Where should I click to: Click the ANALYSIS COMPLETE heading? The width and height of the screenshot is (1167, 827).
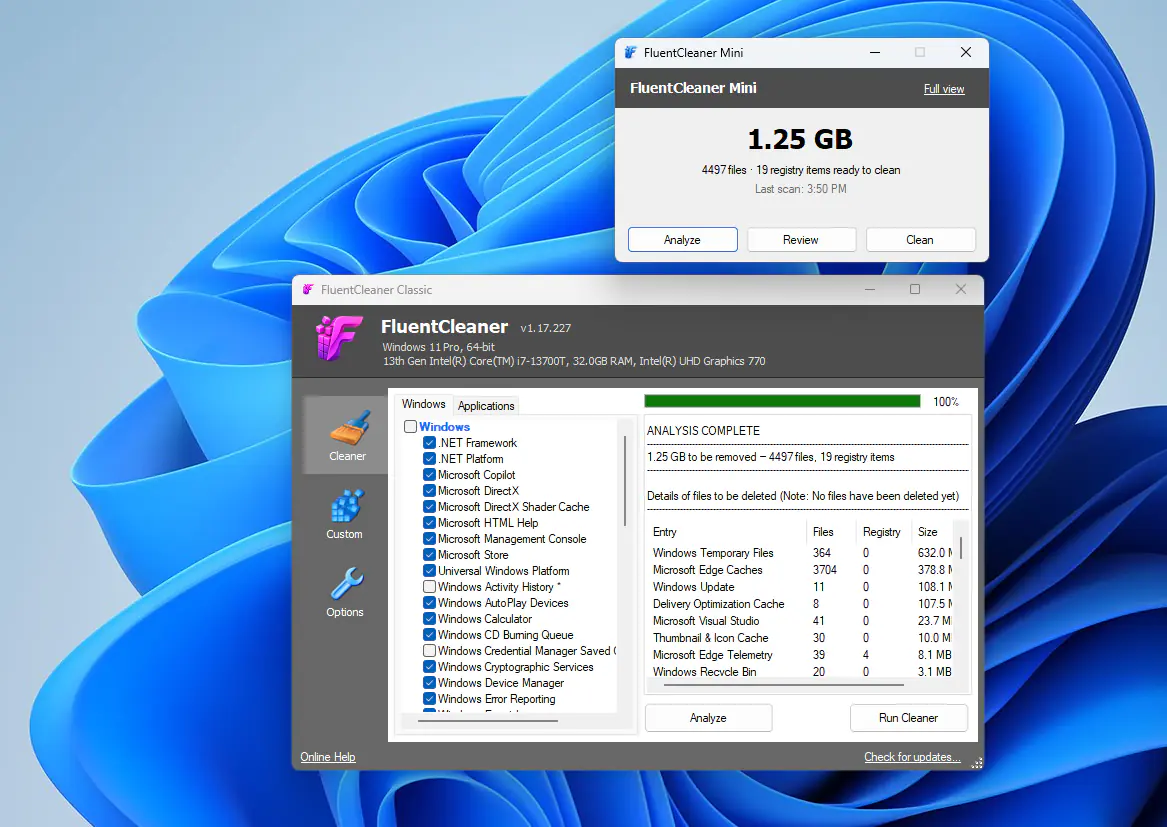click(703, 431)
